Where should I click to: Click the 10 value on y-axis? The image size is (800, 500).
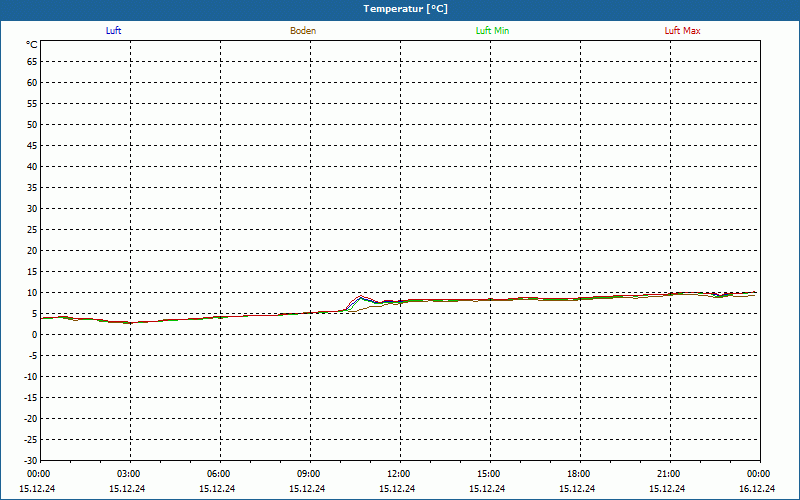tap(32, 293)
